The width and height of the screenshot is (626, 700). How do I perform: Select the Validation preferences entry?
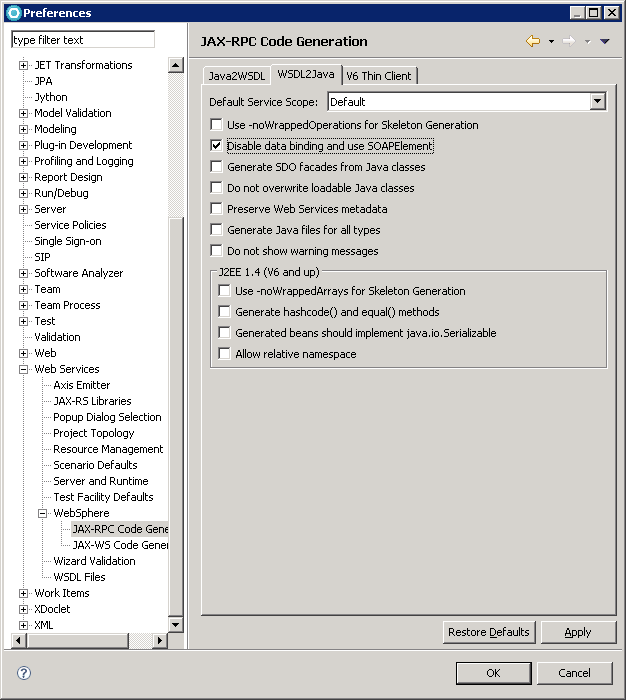(x=58, y=337)
